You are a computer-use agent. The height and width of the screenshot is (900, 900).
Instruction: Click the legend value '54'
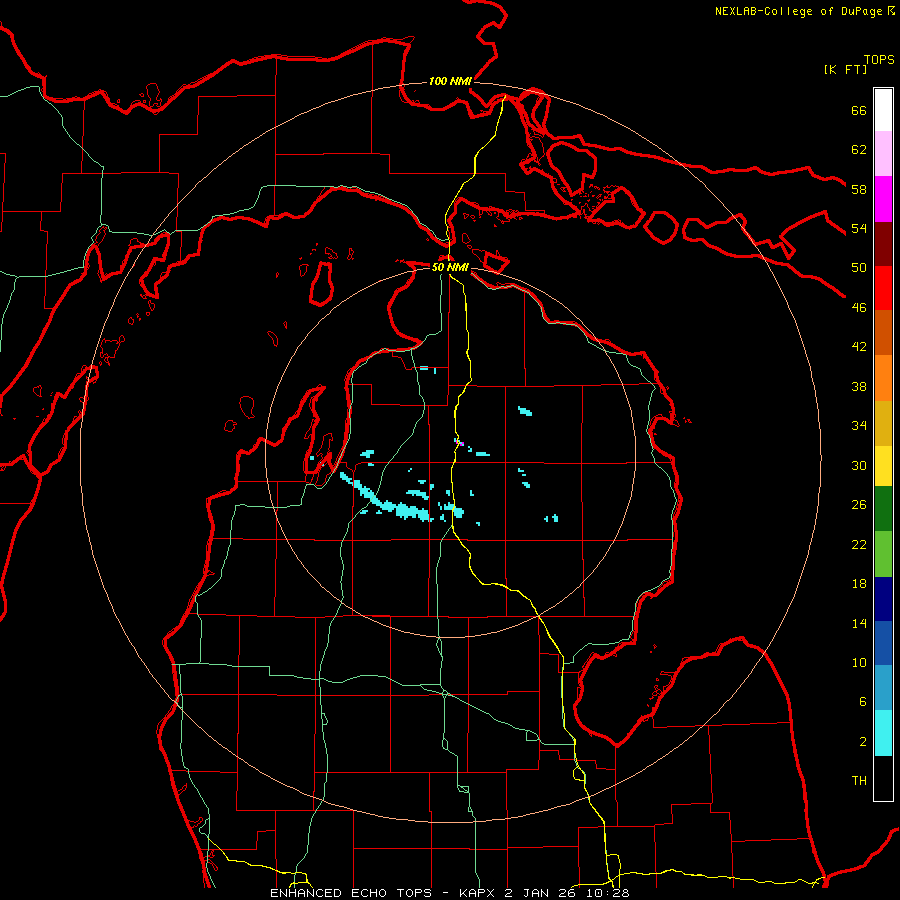click(859, 229)
